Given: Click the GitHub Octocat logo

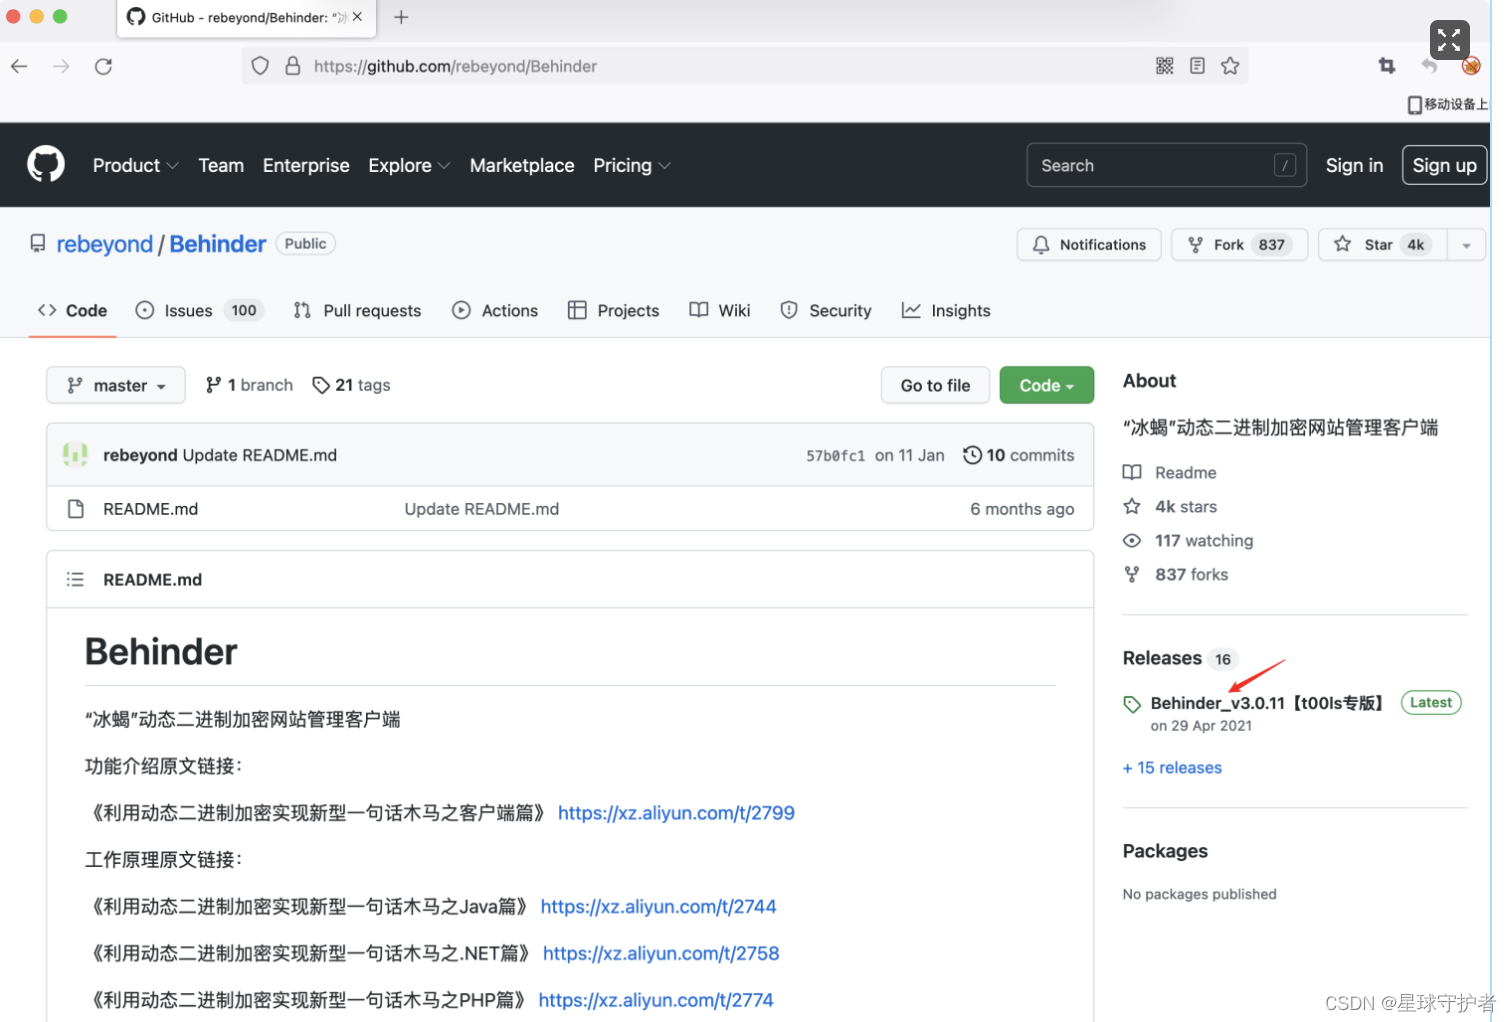Looking at the screenshot, I should click(x=46, y=164).
